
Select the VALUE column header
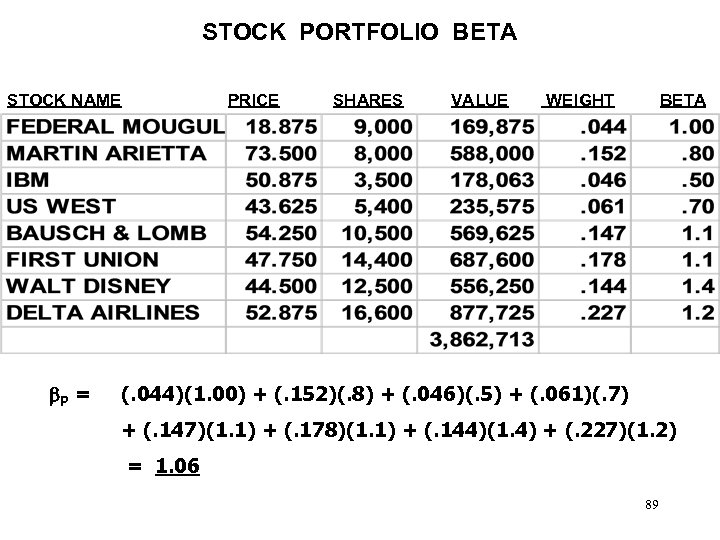coord(480,100)
